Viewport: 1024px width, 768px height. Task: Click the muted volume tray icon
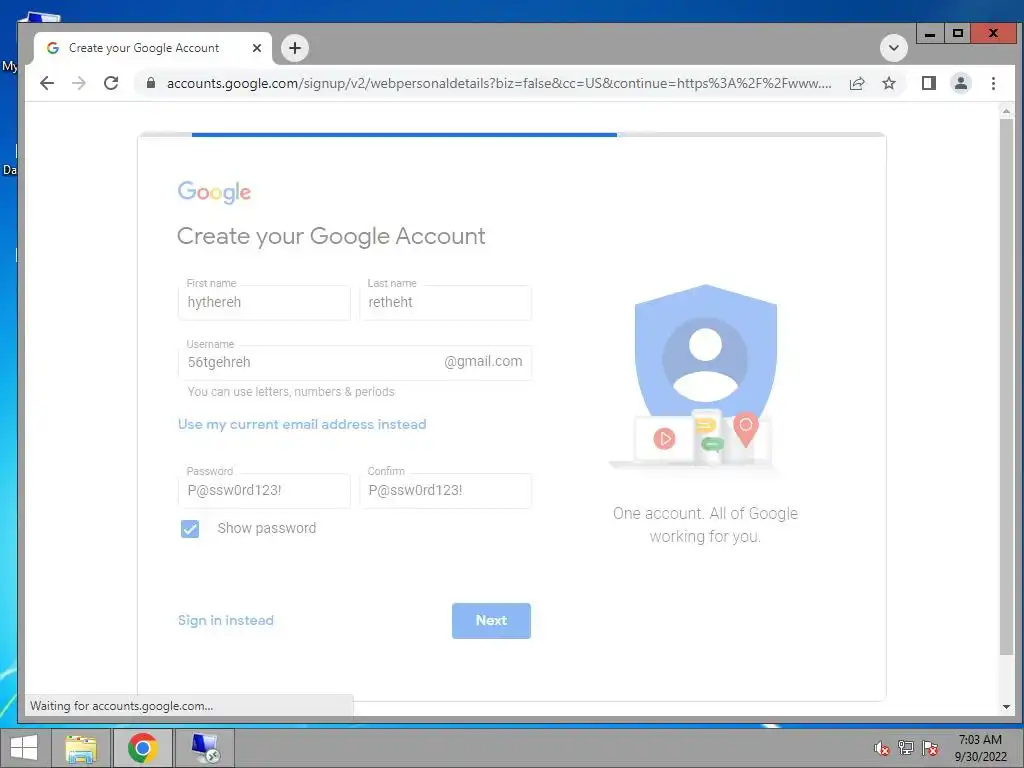coord(882,748)
